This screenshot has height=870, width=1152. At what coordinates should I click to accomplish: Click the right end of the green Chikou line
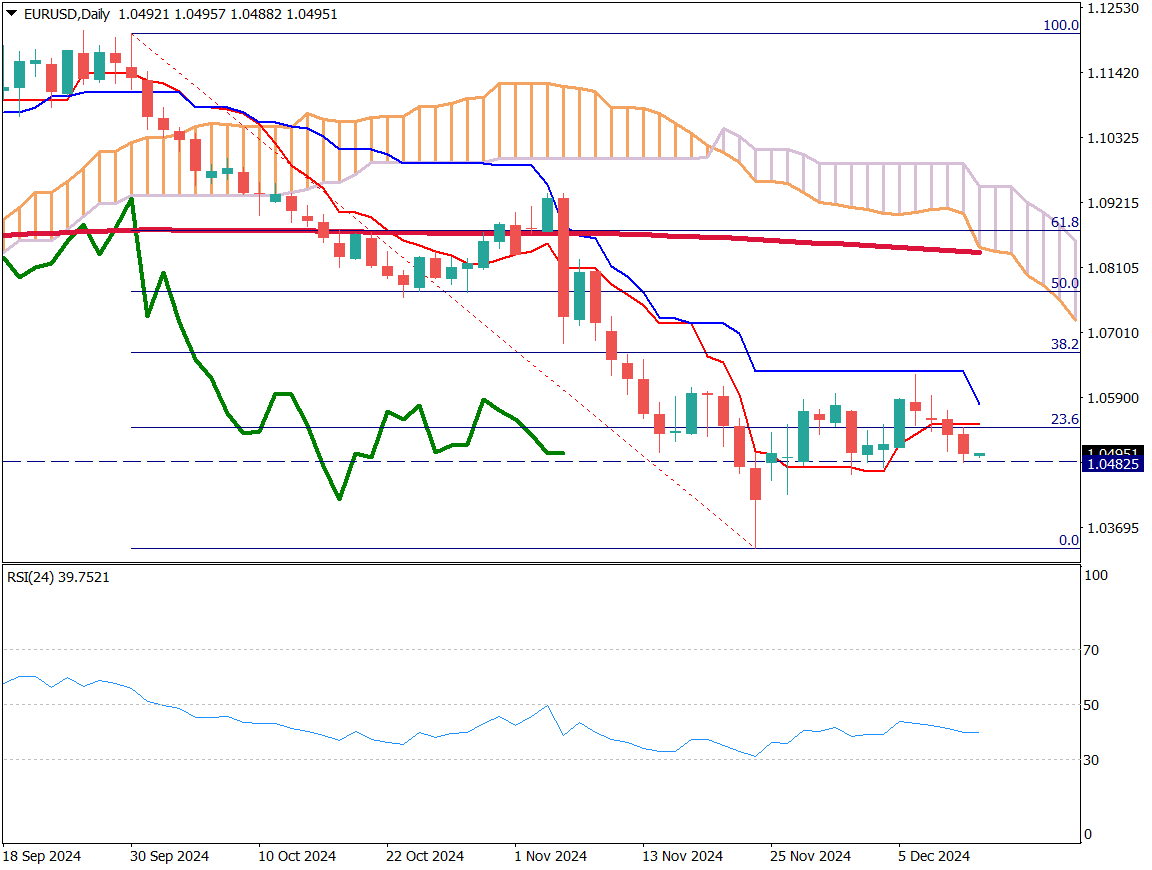[x=563, y=453]
